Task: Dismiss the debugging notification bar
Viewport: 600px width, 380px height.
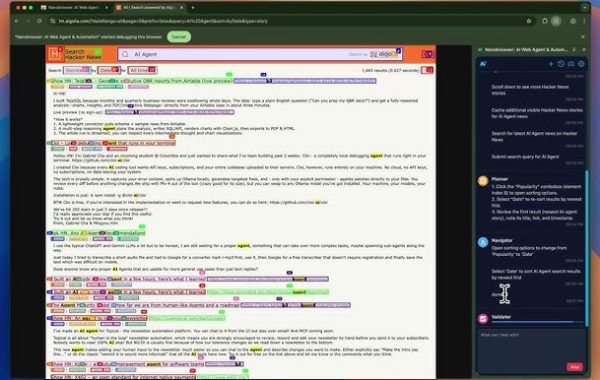Action: point(583,37)
